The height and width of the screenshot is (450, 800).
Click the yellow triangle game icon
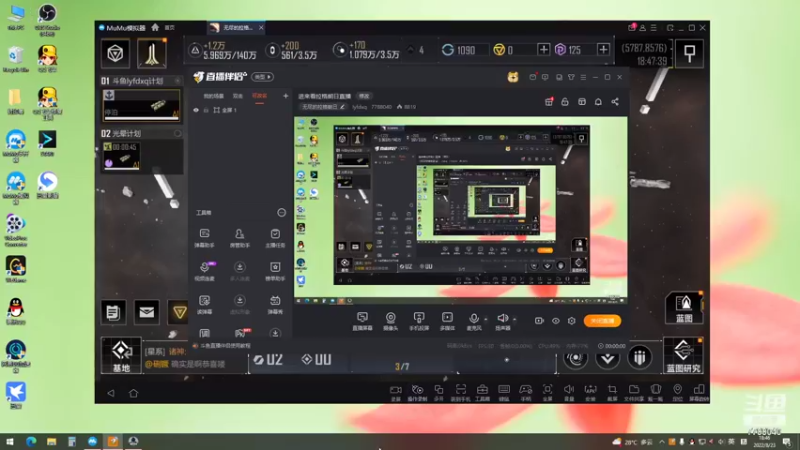coord(179,312)
